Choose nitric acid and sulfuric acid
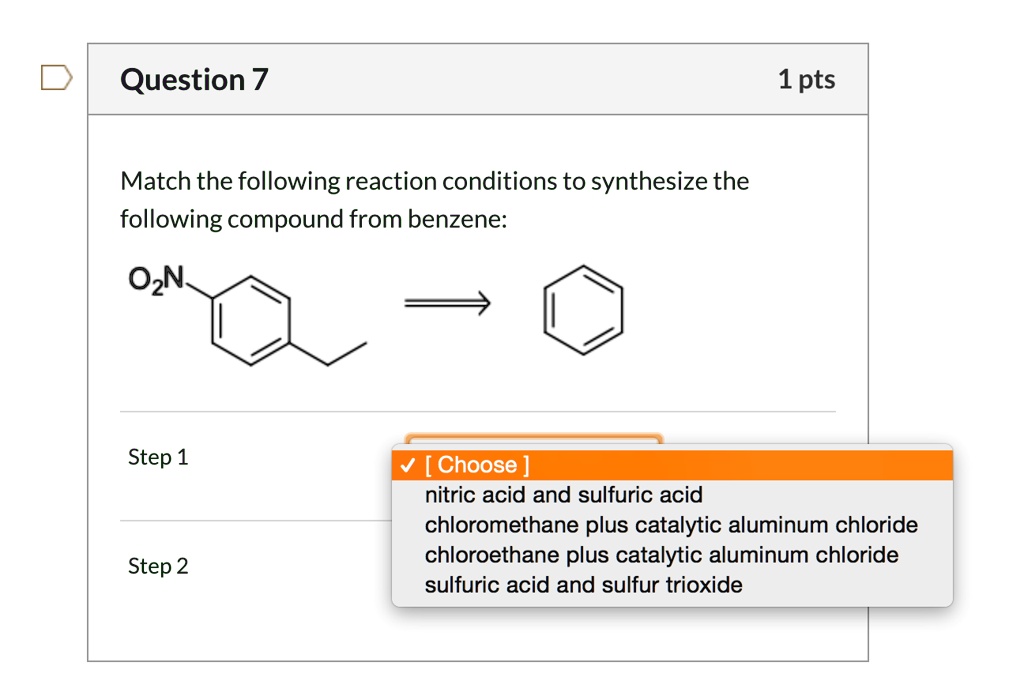 [x=563, y=494]
